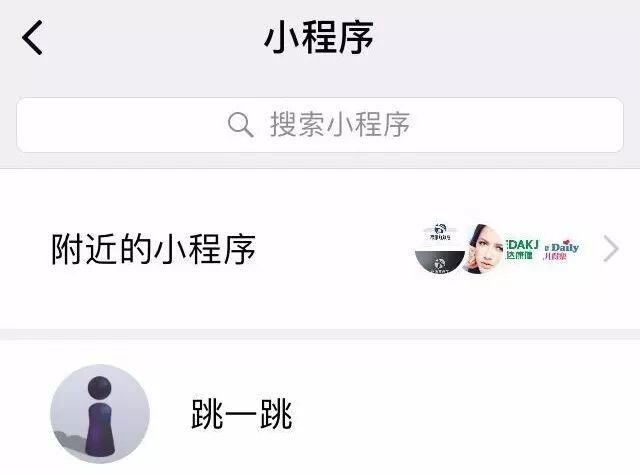640x474 pixels.
Task: Open the 跳一跳 round game icon
Action: [x=100, y=414]
